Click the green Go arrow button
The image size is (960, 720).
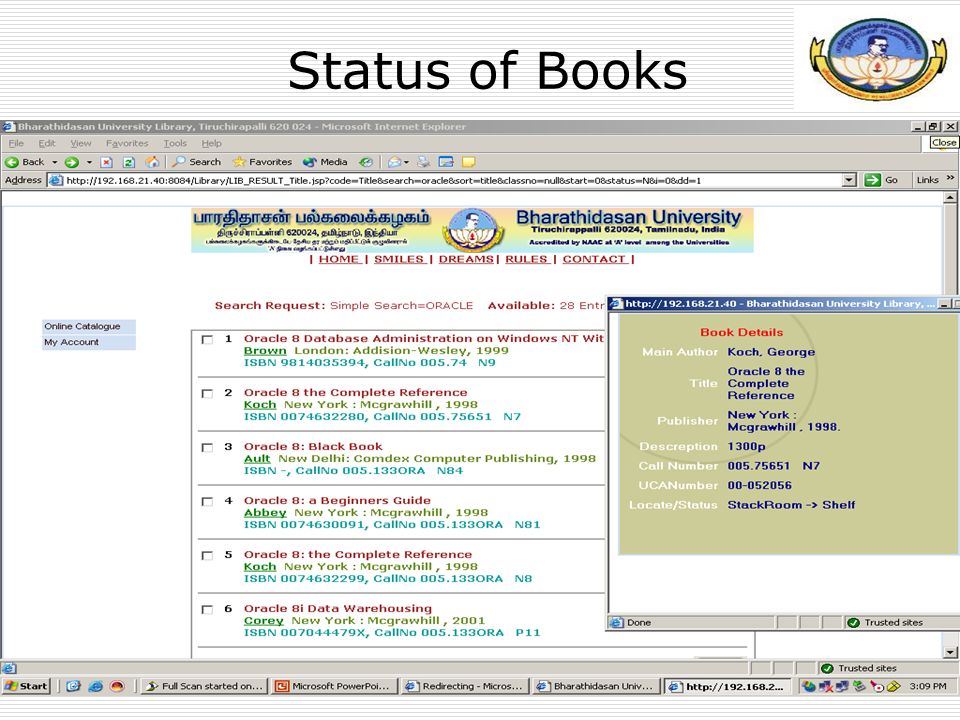(x=872, y=180)
